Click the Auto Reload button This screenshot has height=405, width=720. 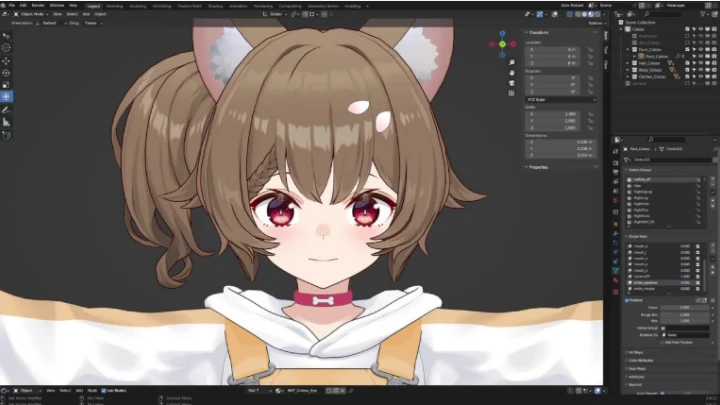tap(572, 6)
